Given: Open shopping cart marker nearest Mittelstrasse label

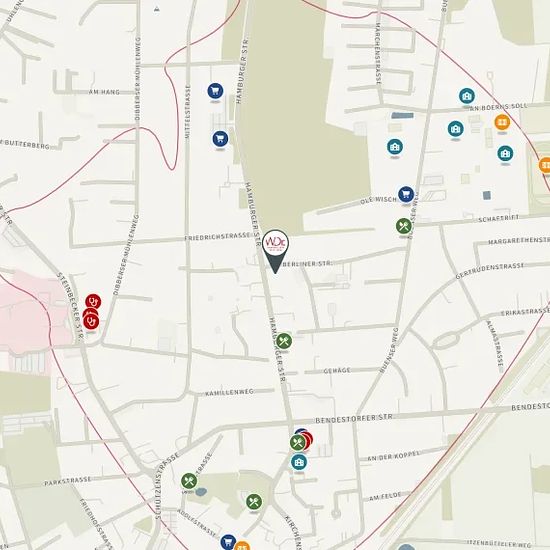Looking at the screenshot, I should 220,139.
